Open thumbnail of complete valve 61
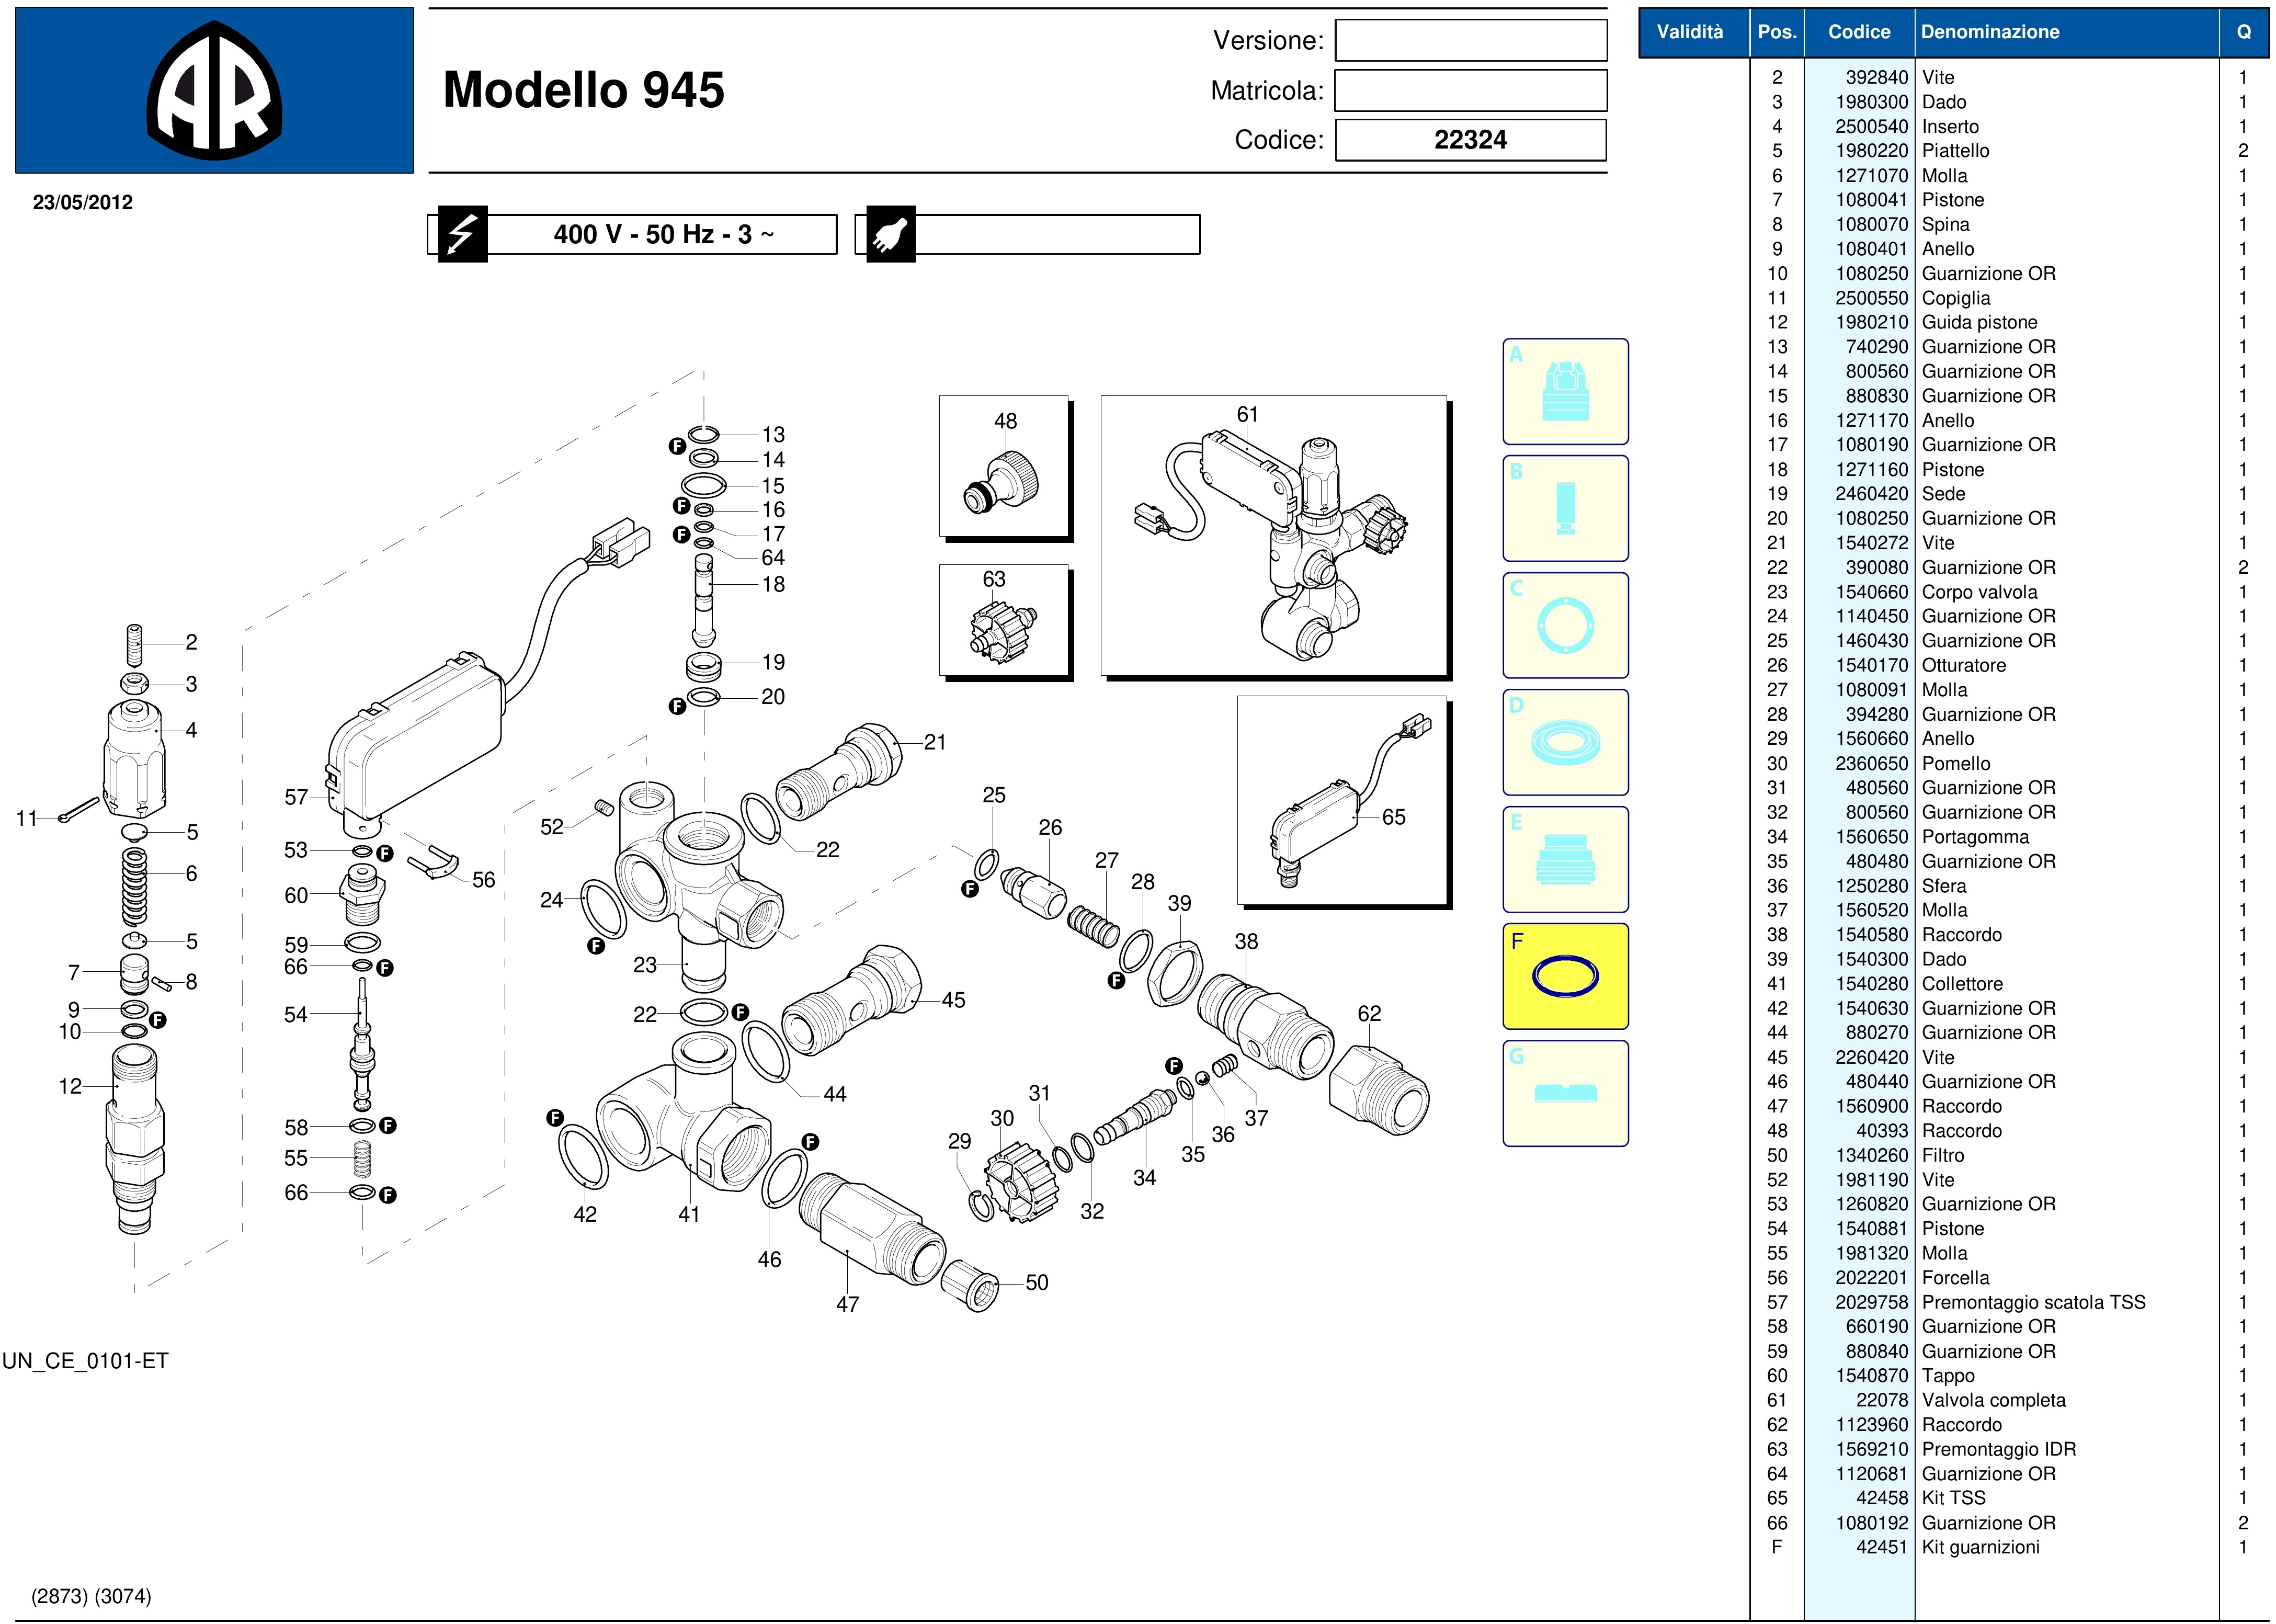 click(1274, 536)
